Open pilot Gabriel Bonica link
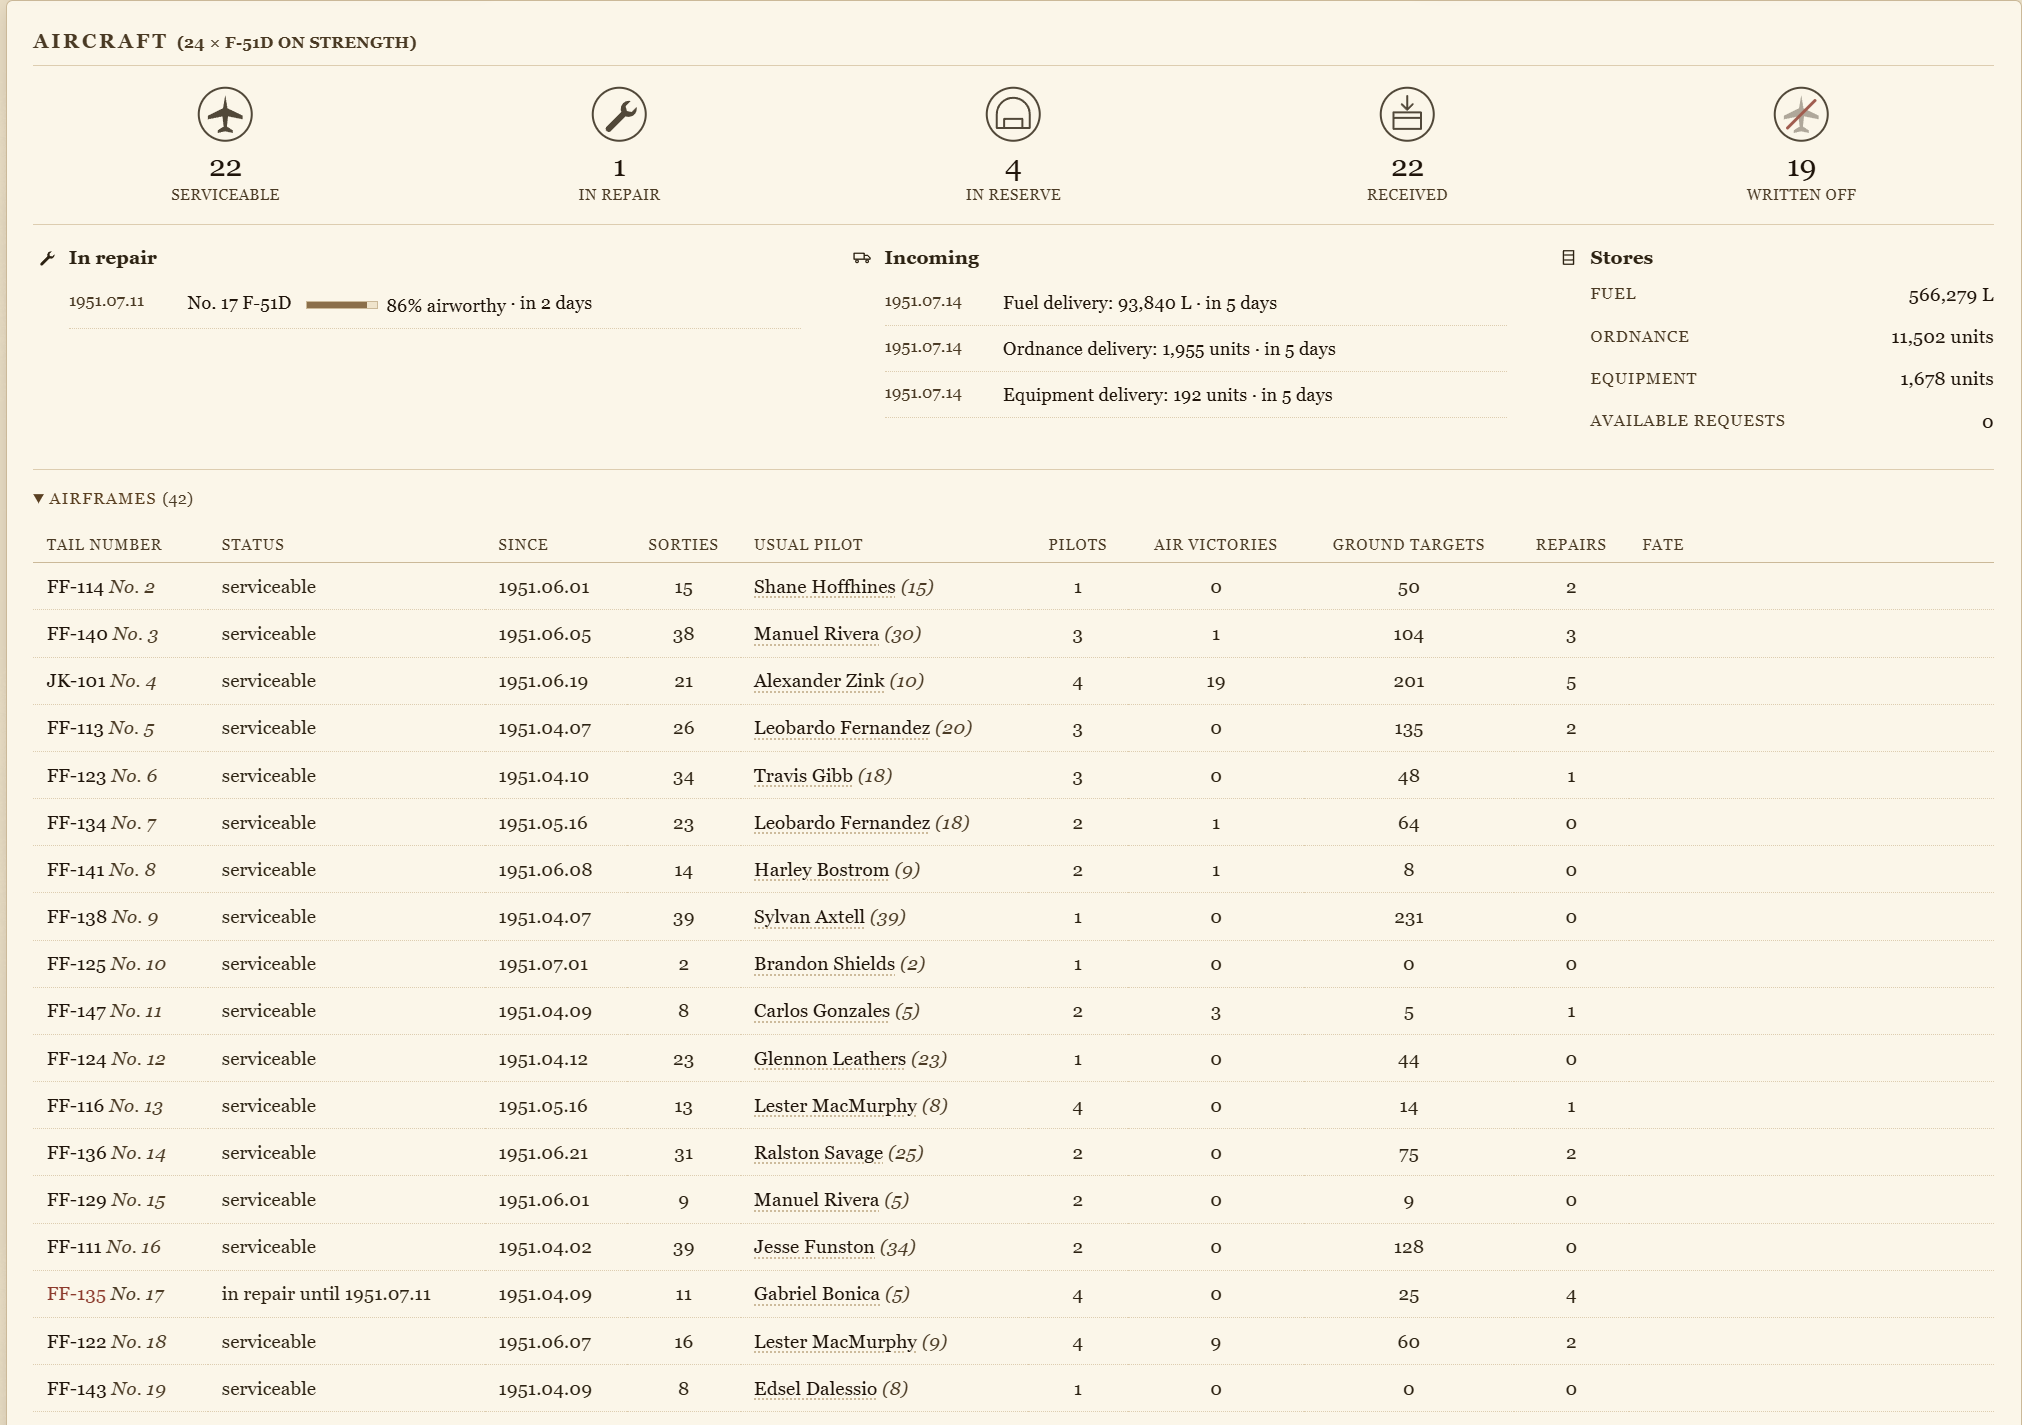2022x1425 pixels. click(817, 1294)
